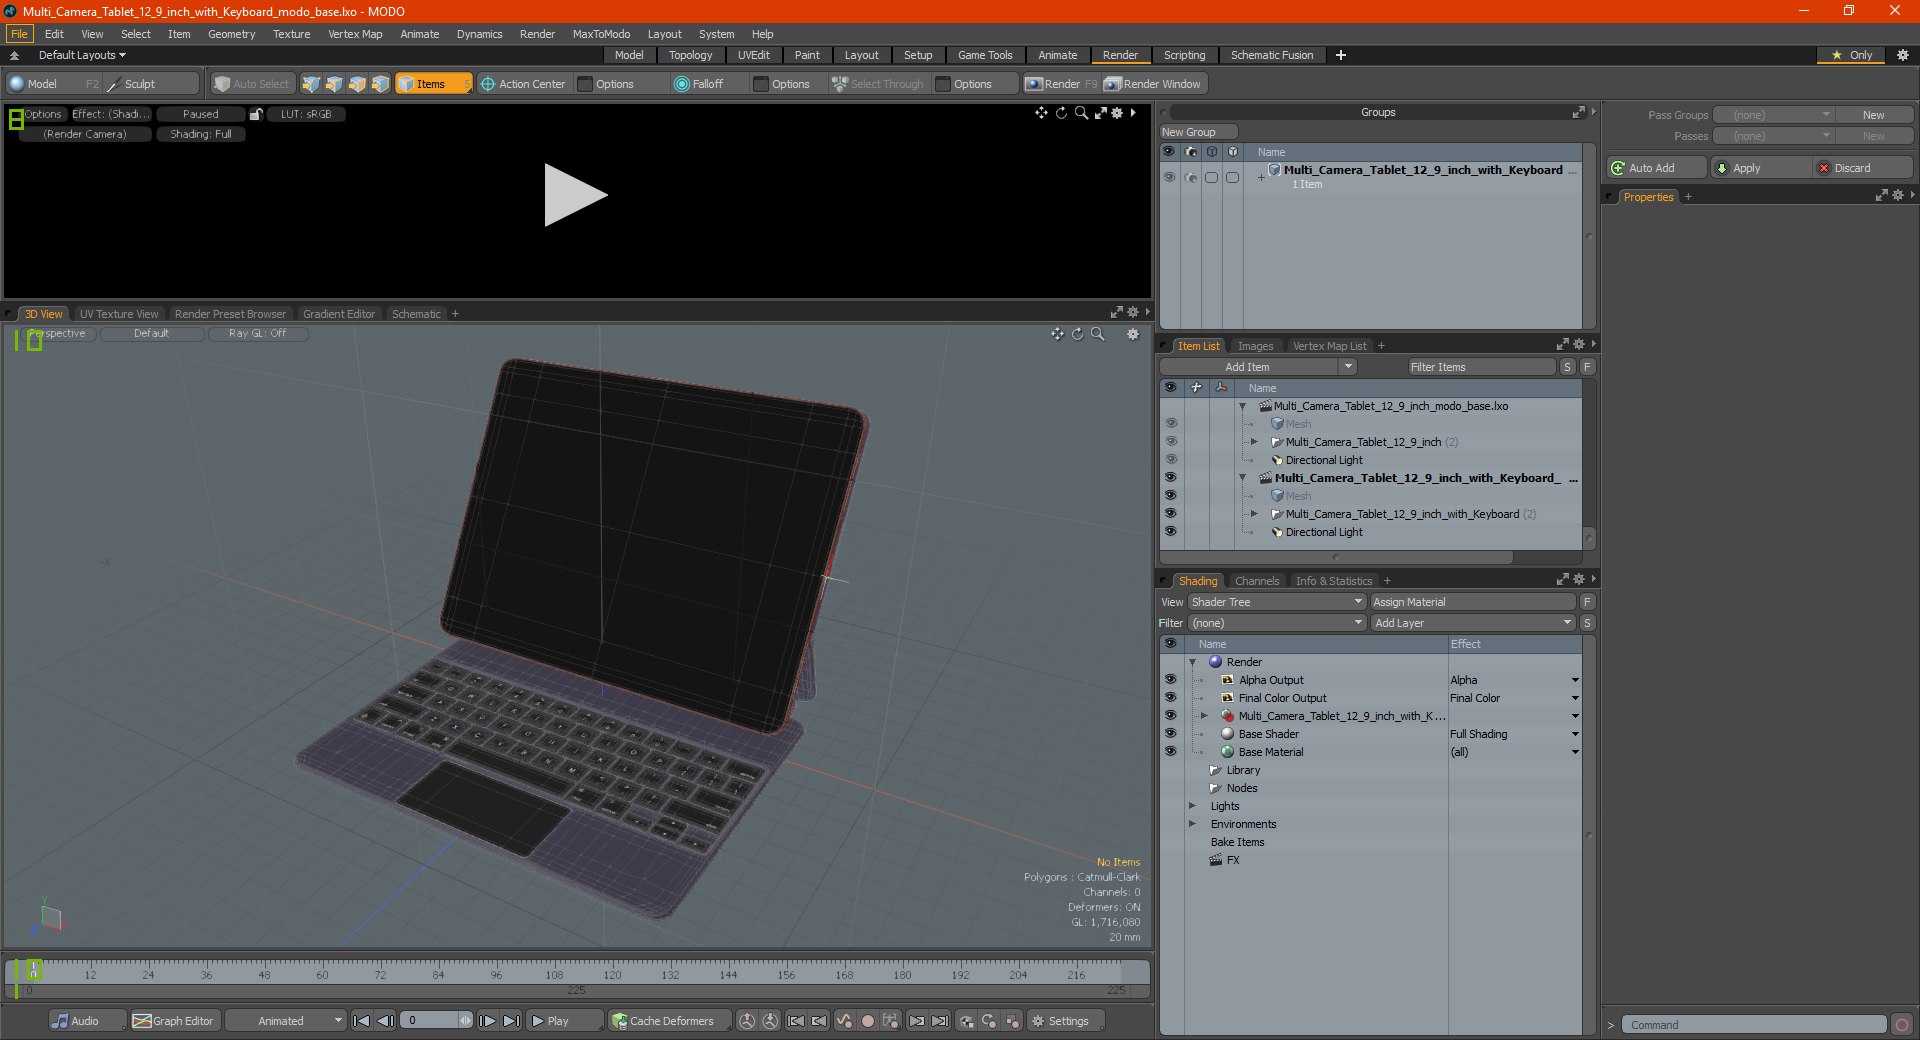1920x1040 pixels.
Task: Open Item List panel settings gear
Action: coord(1579,345)
